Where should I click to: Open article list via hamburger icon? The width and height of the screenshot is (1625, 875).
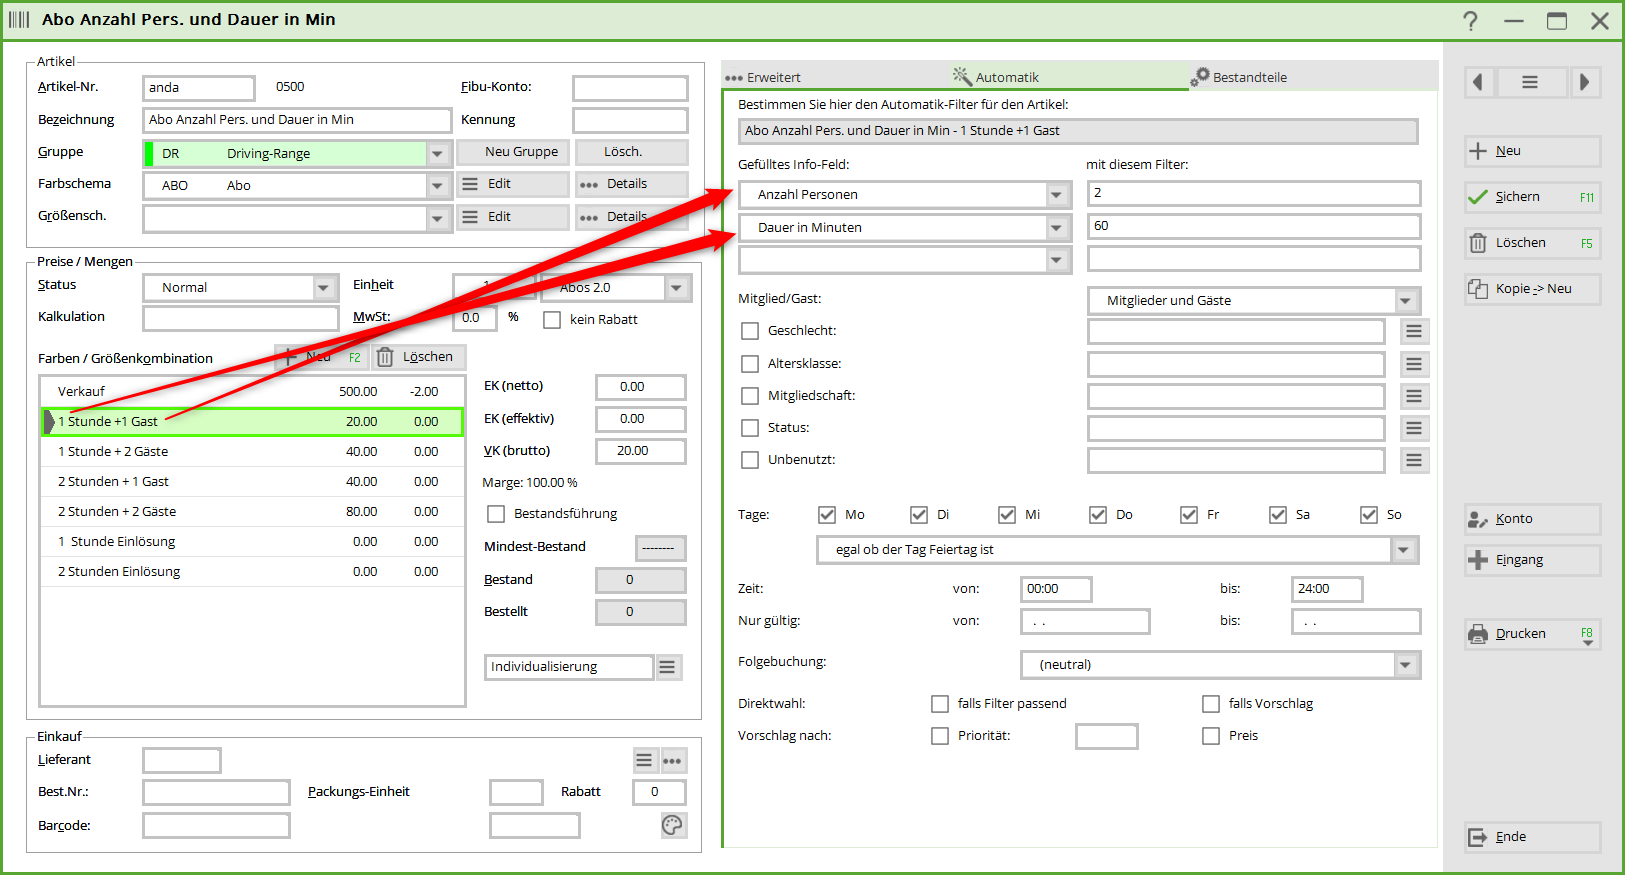tap(1530, 82)
